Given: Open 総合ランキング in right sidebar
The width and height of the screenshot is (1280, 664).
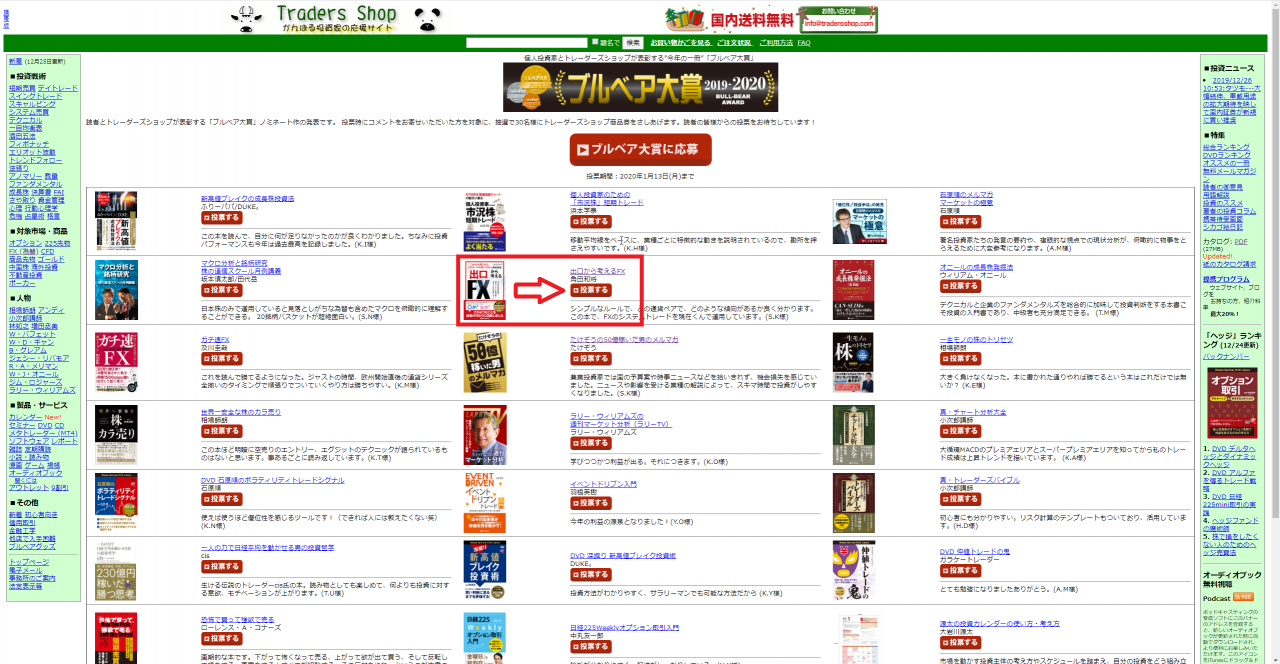Looking at the screenshot, I should [x=1226, y=147].
